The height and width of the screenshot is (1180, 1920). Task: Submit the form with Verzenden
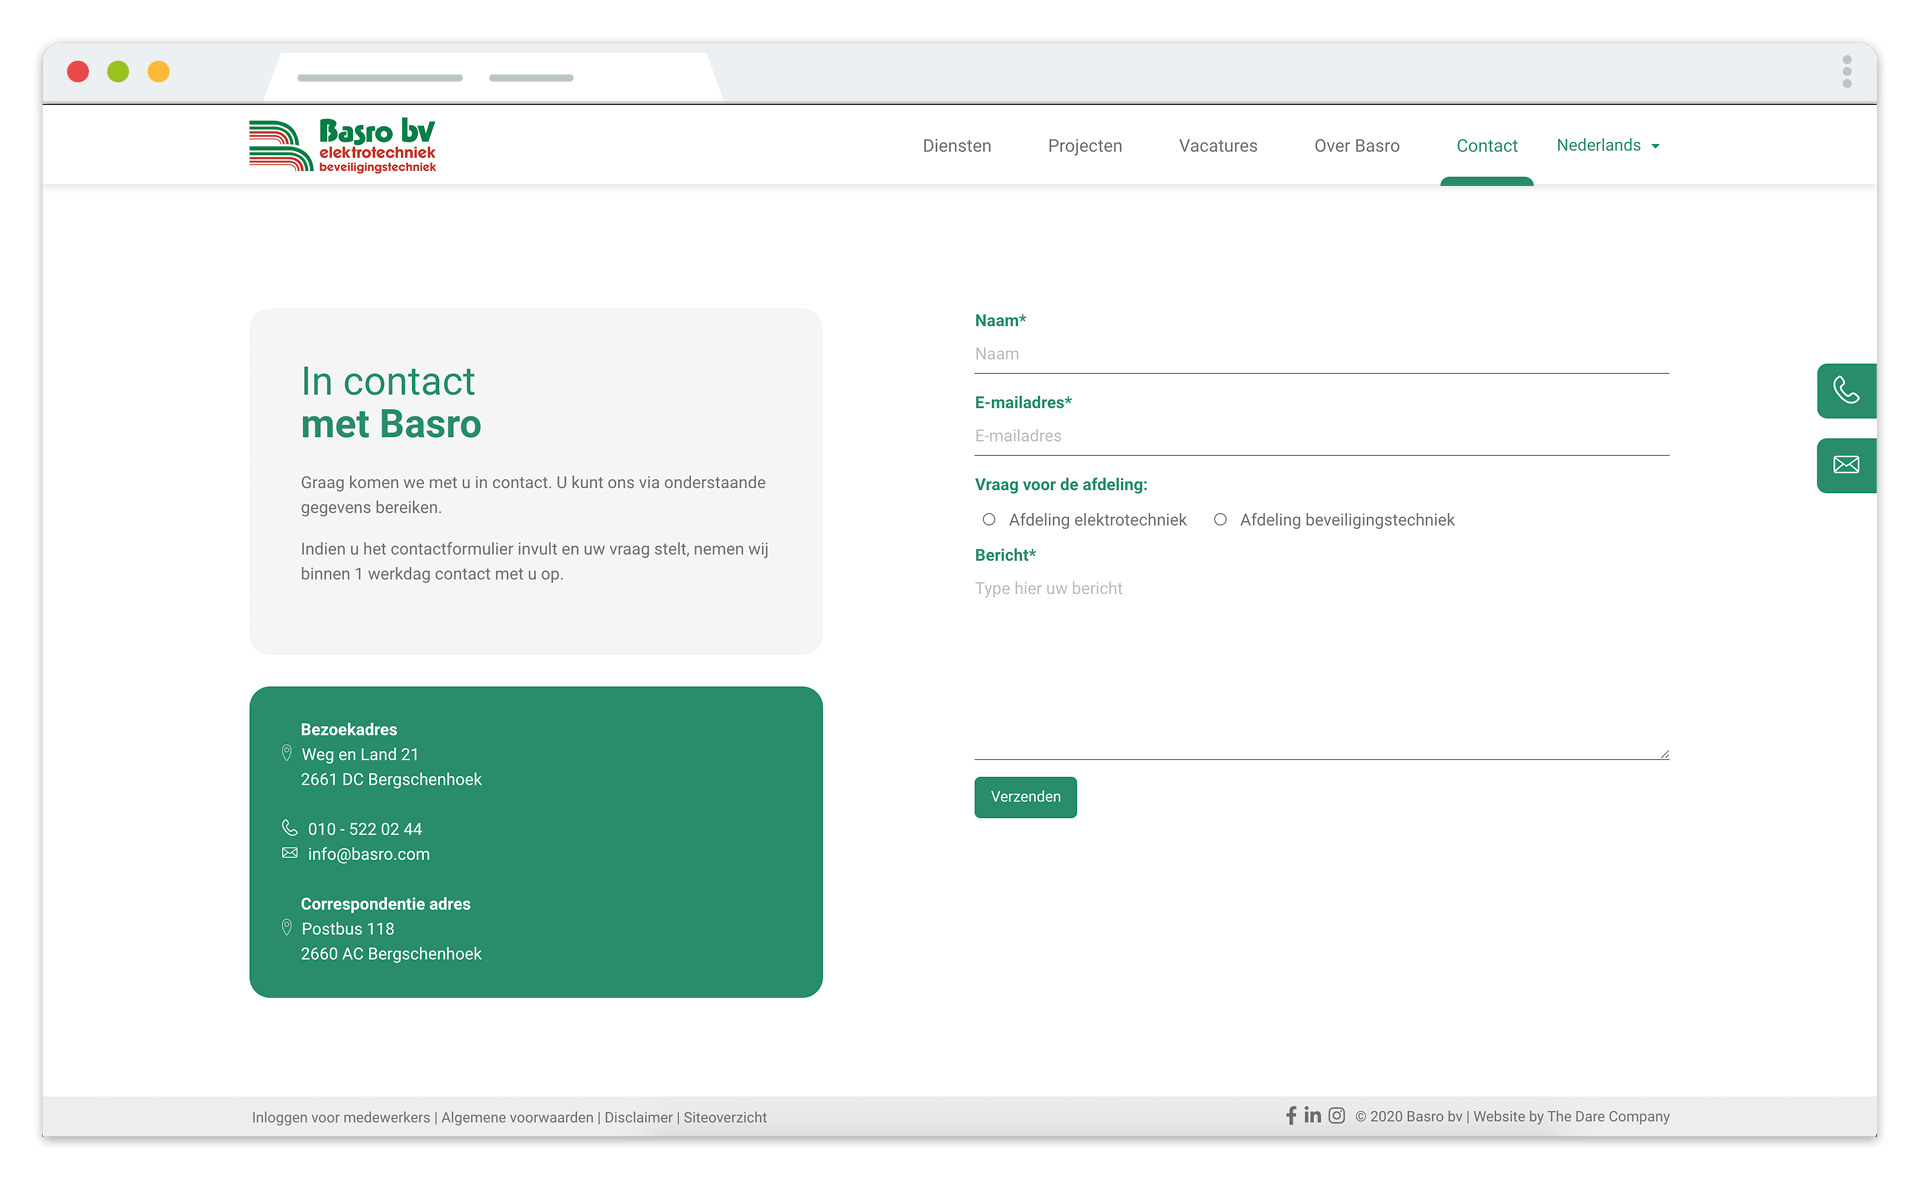pos(1026,797)
